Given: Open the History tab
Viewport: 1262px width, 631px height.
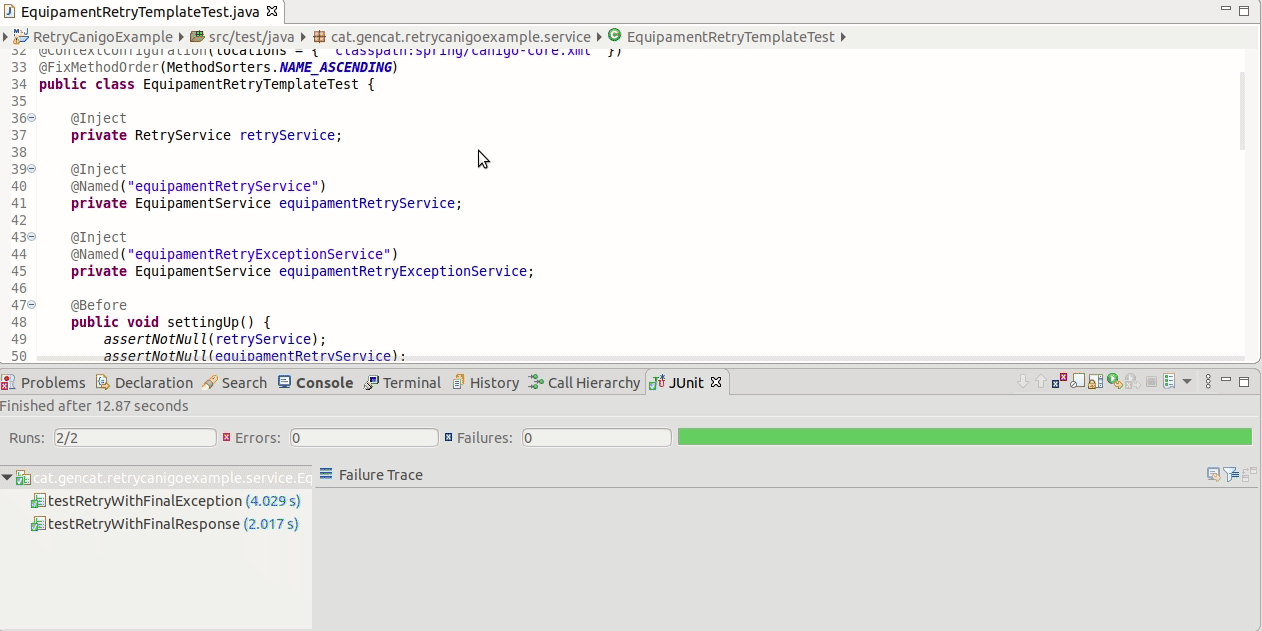Looking at the screenshot, I should 485,383.
